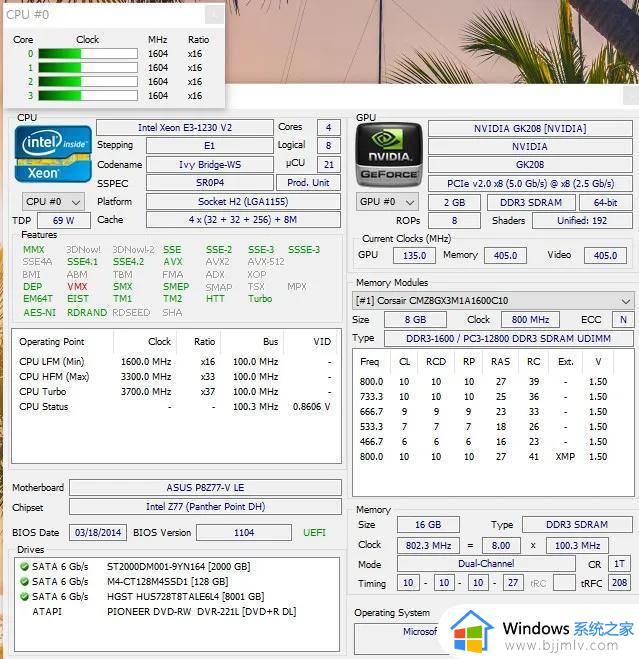
Task: Click the Prod. Unit button
Action: pos(308,183)
